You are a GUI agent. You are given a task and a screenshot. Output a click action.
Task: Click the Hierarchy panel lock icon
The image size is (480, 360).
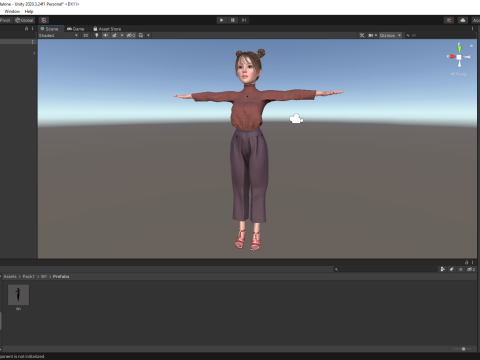tap(27, 28)
